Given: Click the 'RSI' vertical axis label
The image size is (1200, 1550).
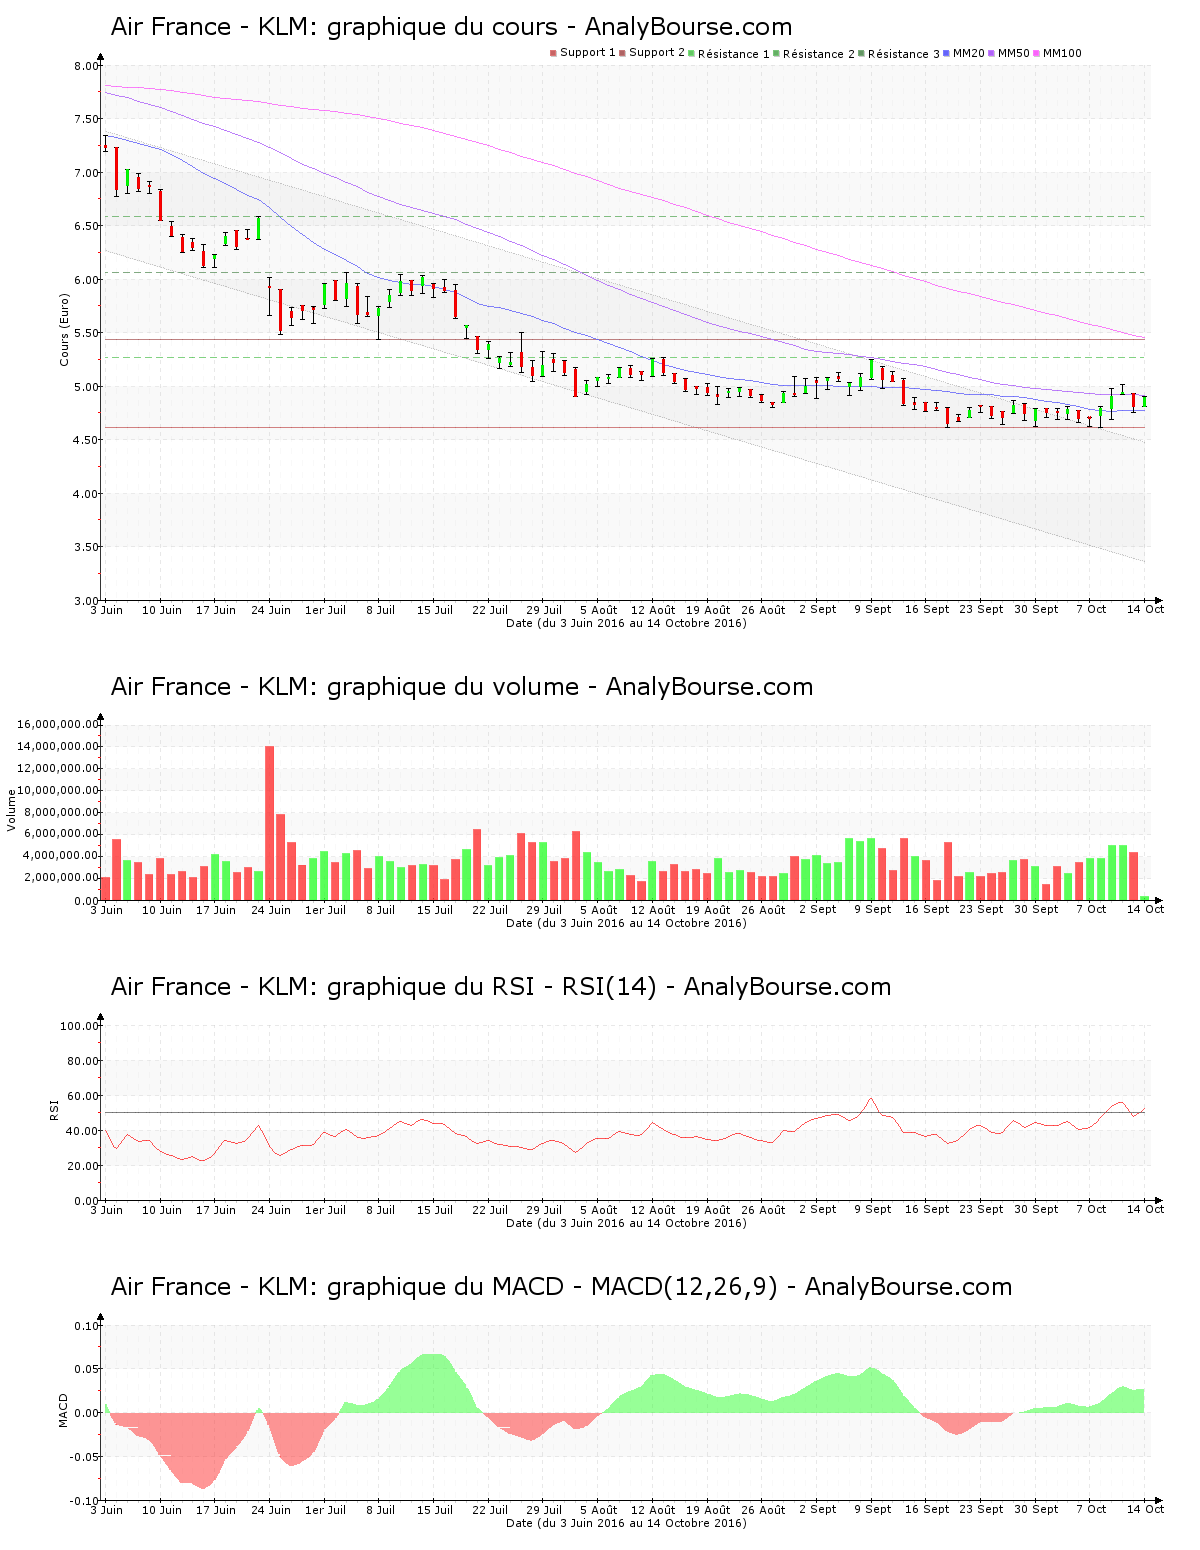Looking at the screenshot, I should click(x=55, y=1109).
